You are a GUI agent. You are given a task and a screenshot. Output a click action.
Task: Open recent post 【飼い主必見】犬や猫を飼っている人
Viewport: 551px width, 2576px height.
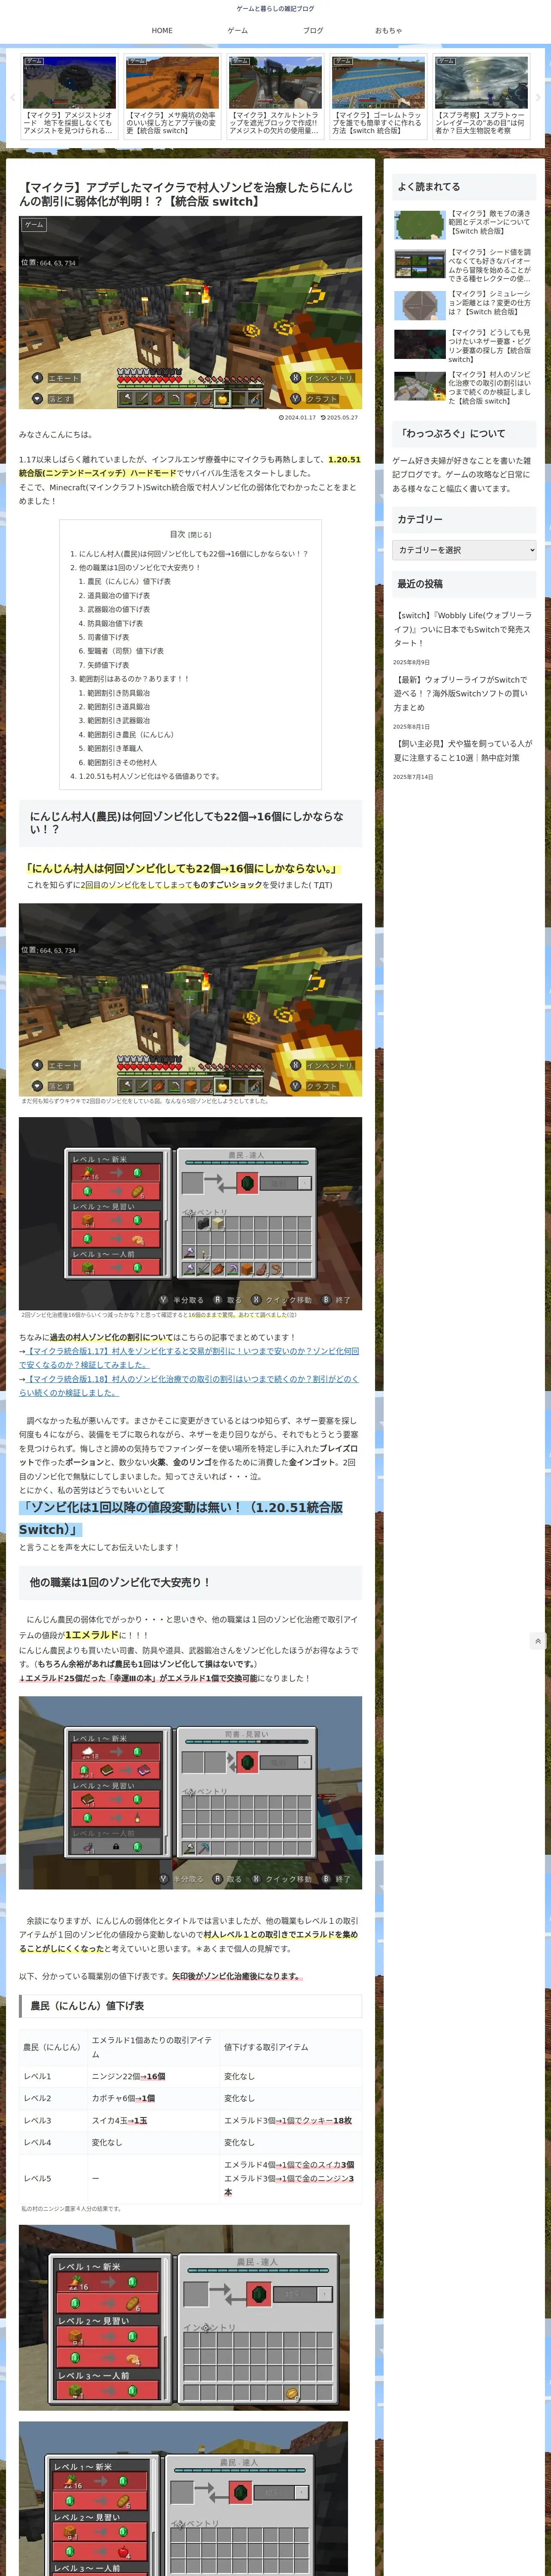point(463,751)
